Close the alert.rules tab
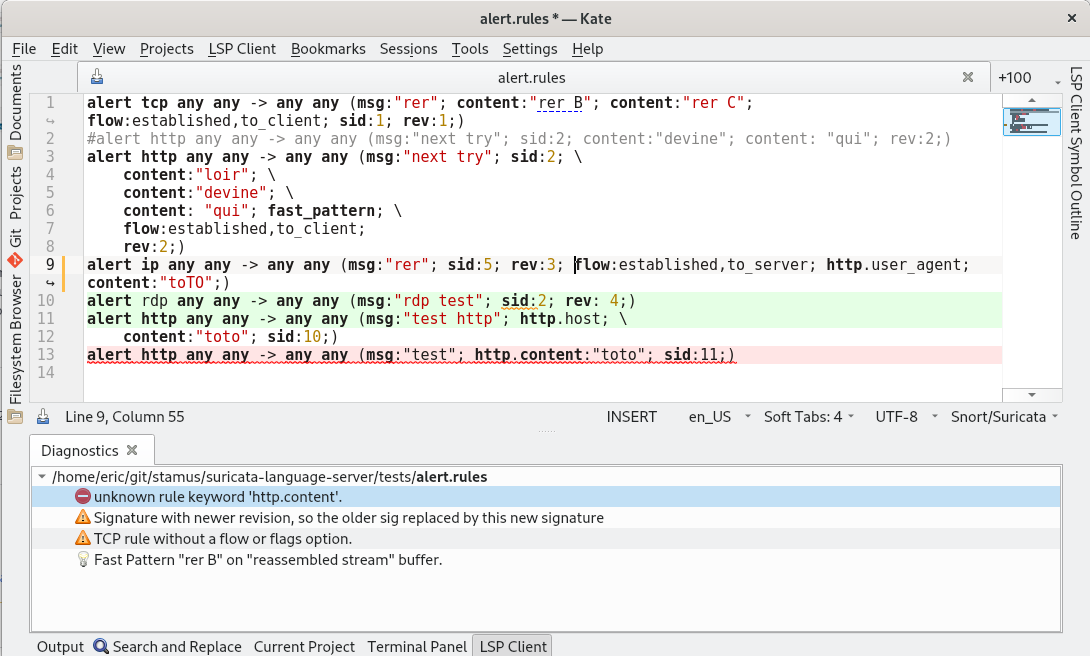Viewport: 1090px width, 656px height. coord(967,77)
